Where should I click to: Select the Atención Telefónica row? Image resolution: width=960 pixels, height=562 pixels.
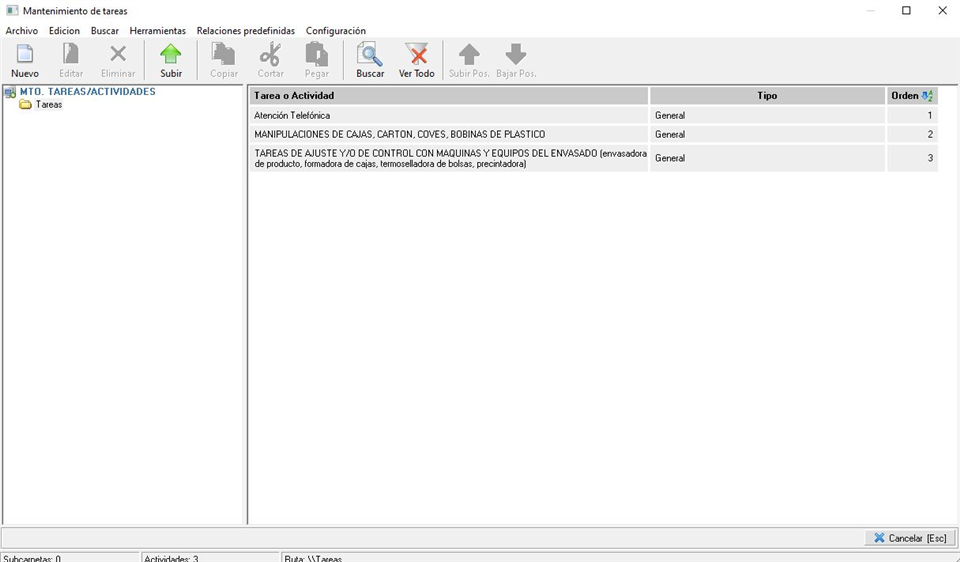click(448, 116)
